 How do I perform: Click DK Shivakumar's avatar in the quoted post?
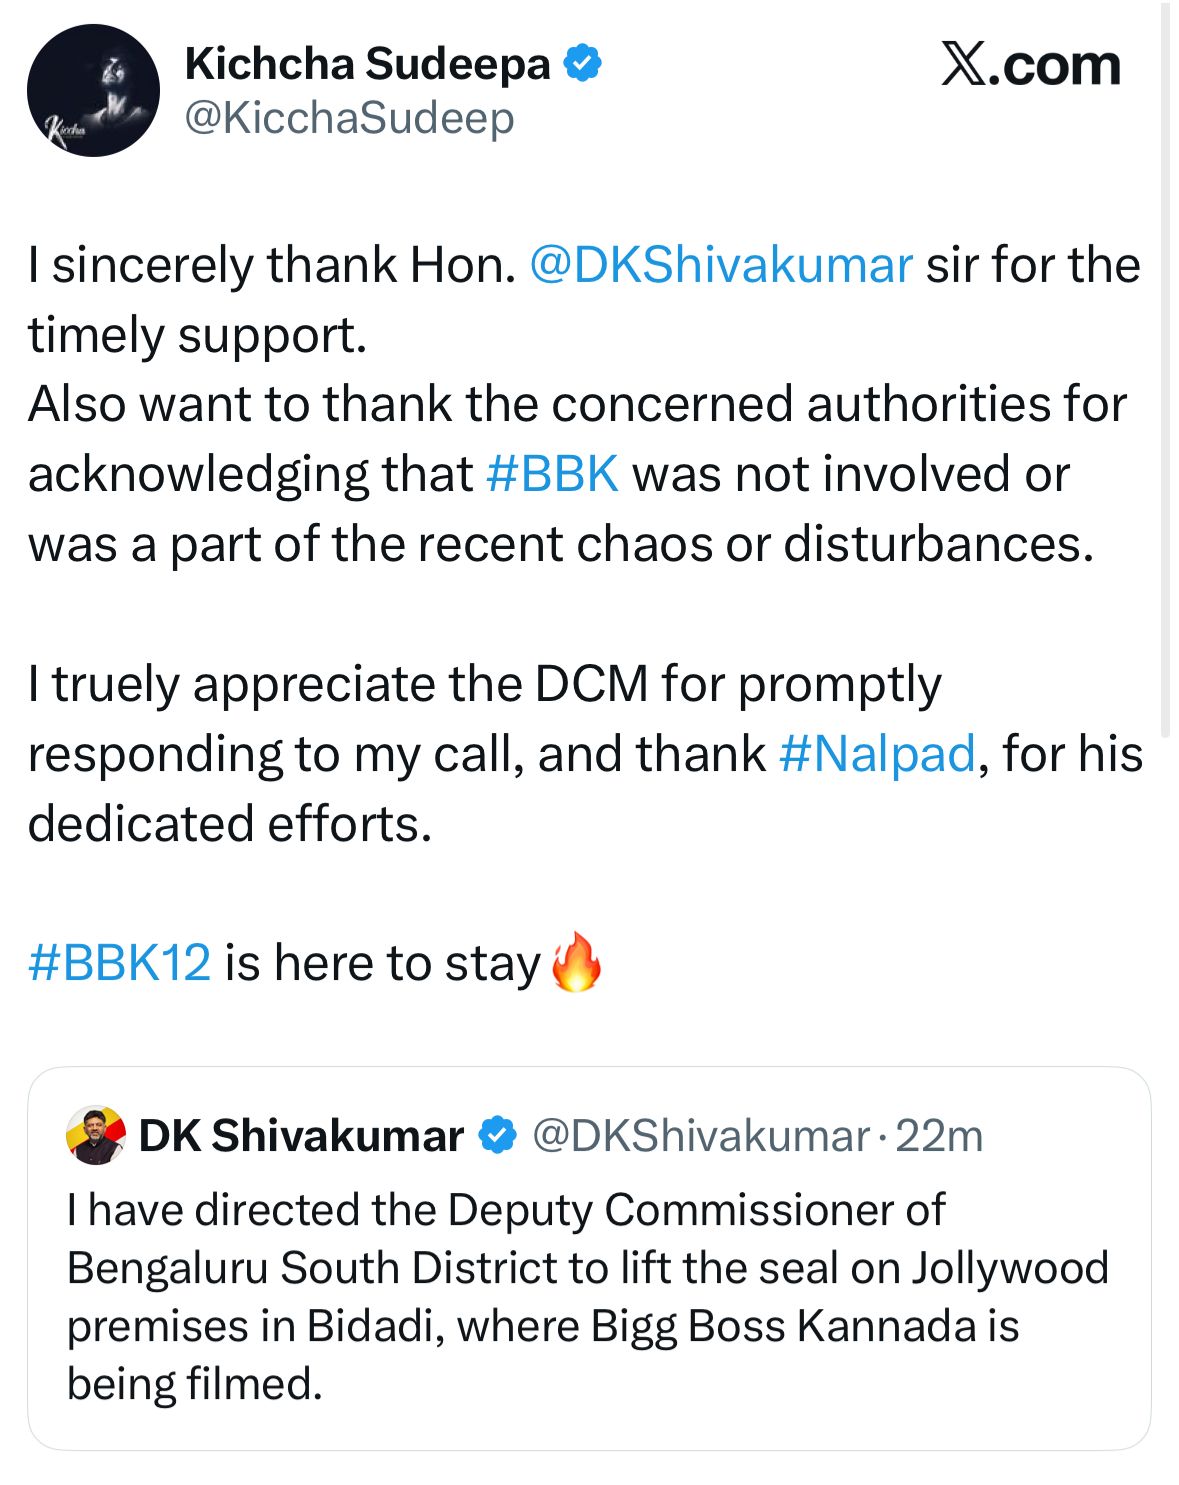pyautogui.click(x=96, y=1136)
